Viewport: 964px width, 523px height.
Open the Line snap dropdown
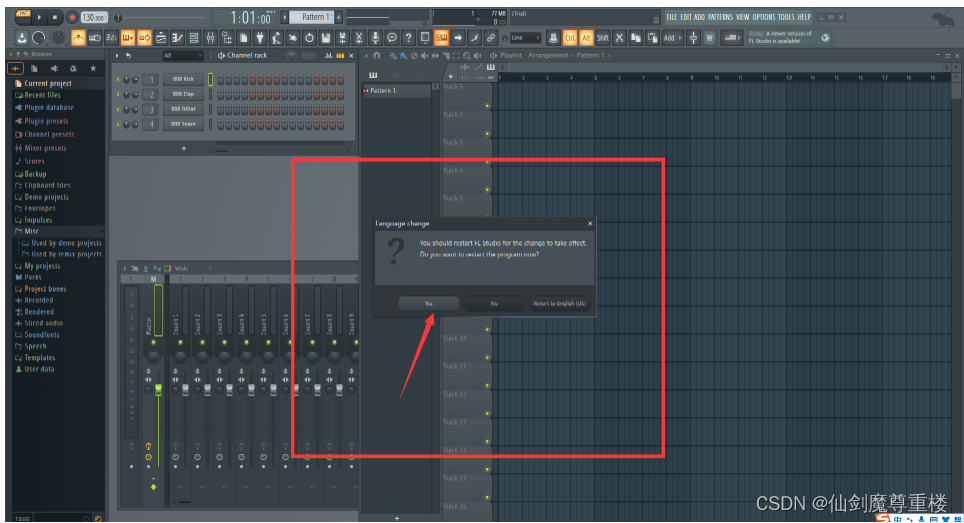526,37
